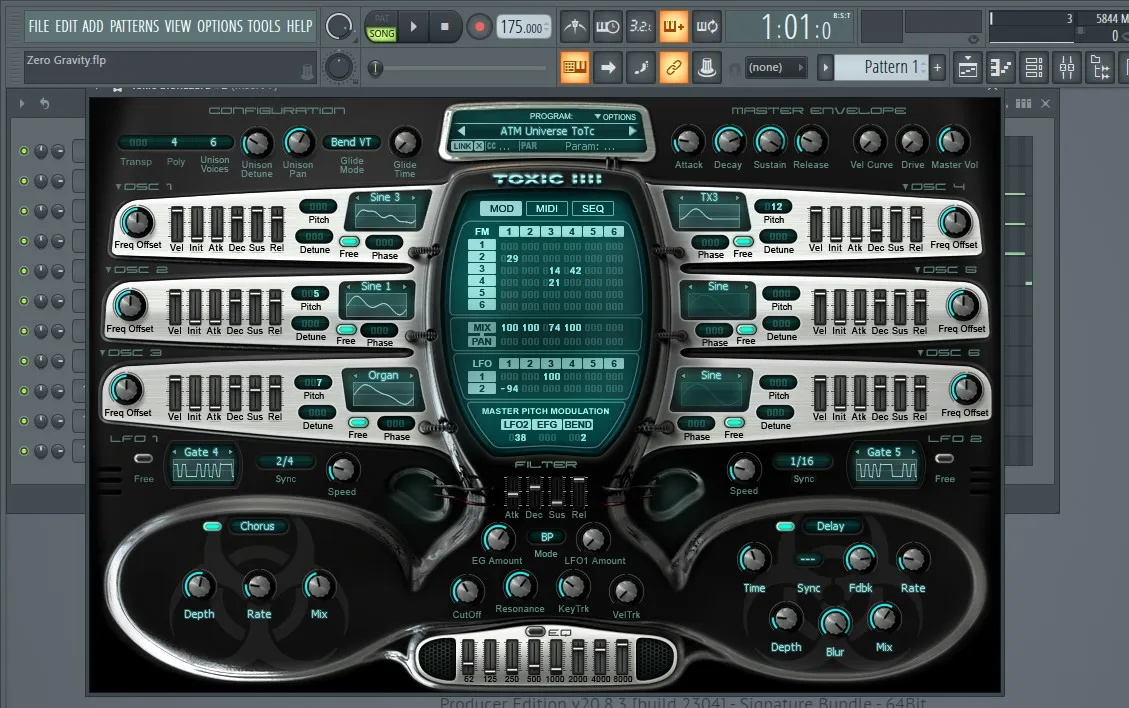Open the PATTERNS menu
The width and height of the screenshot is (1129, 708).
click(134, 27)
